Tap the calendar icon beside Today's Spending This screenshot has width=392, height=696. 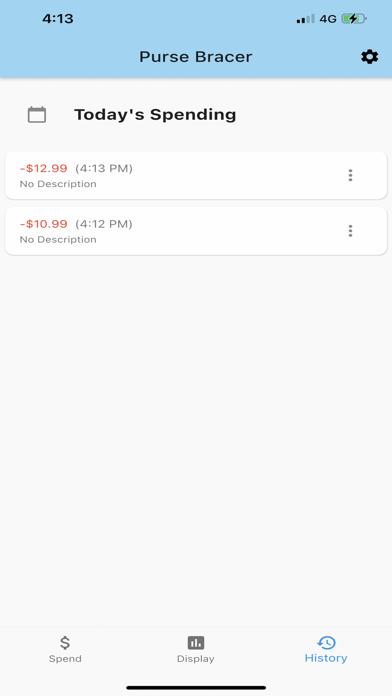[37, 115]
